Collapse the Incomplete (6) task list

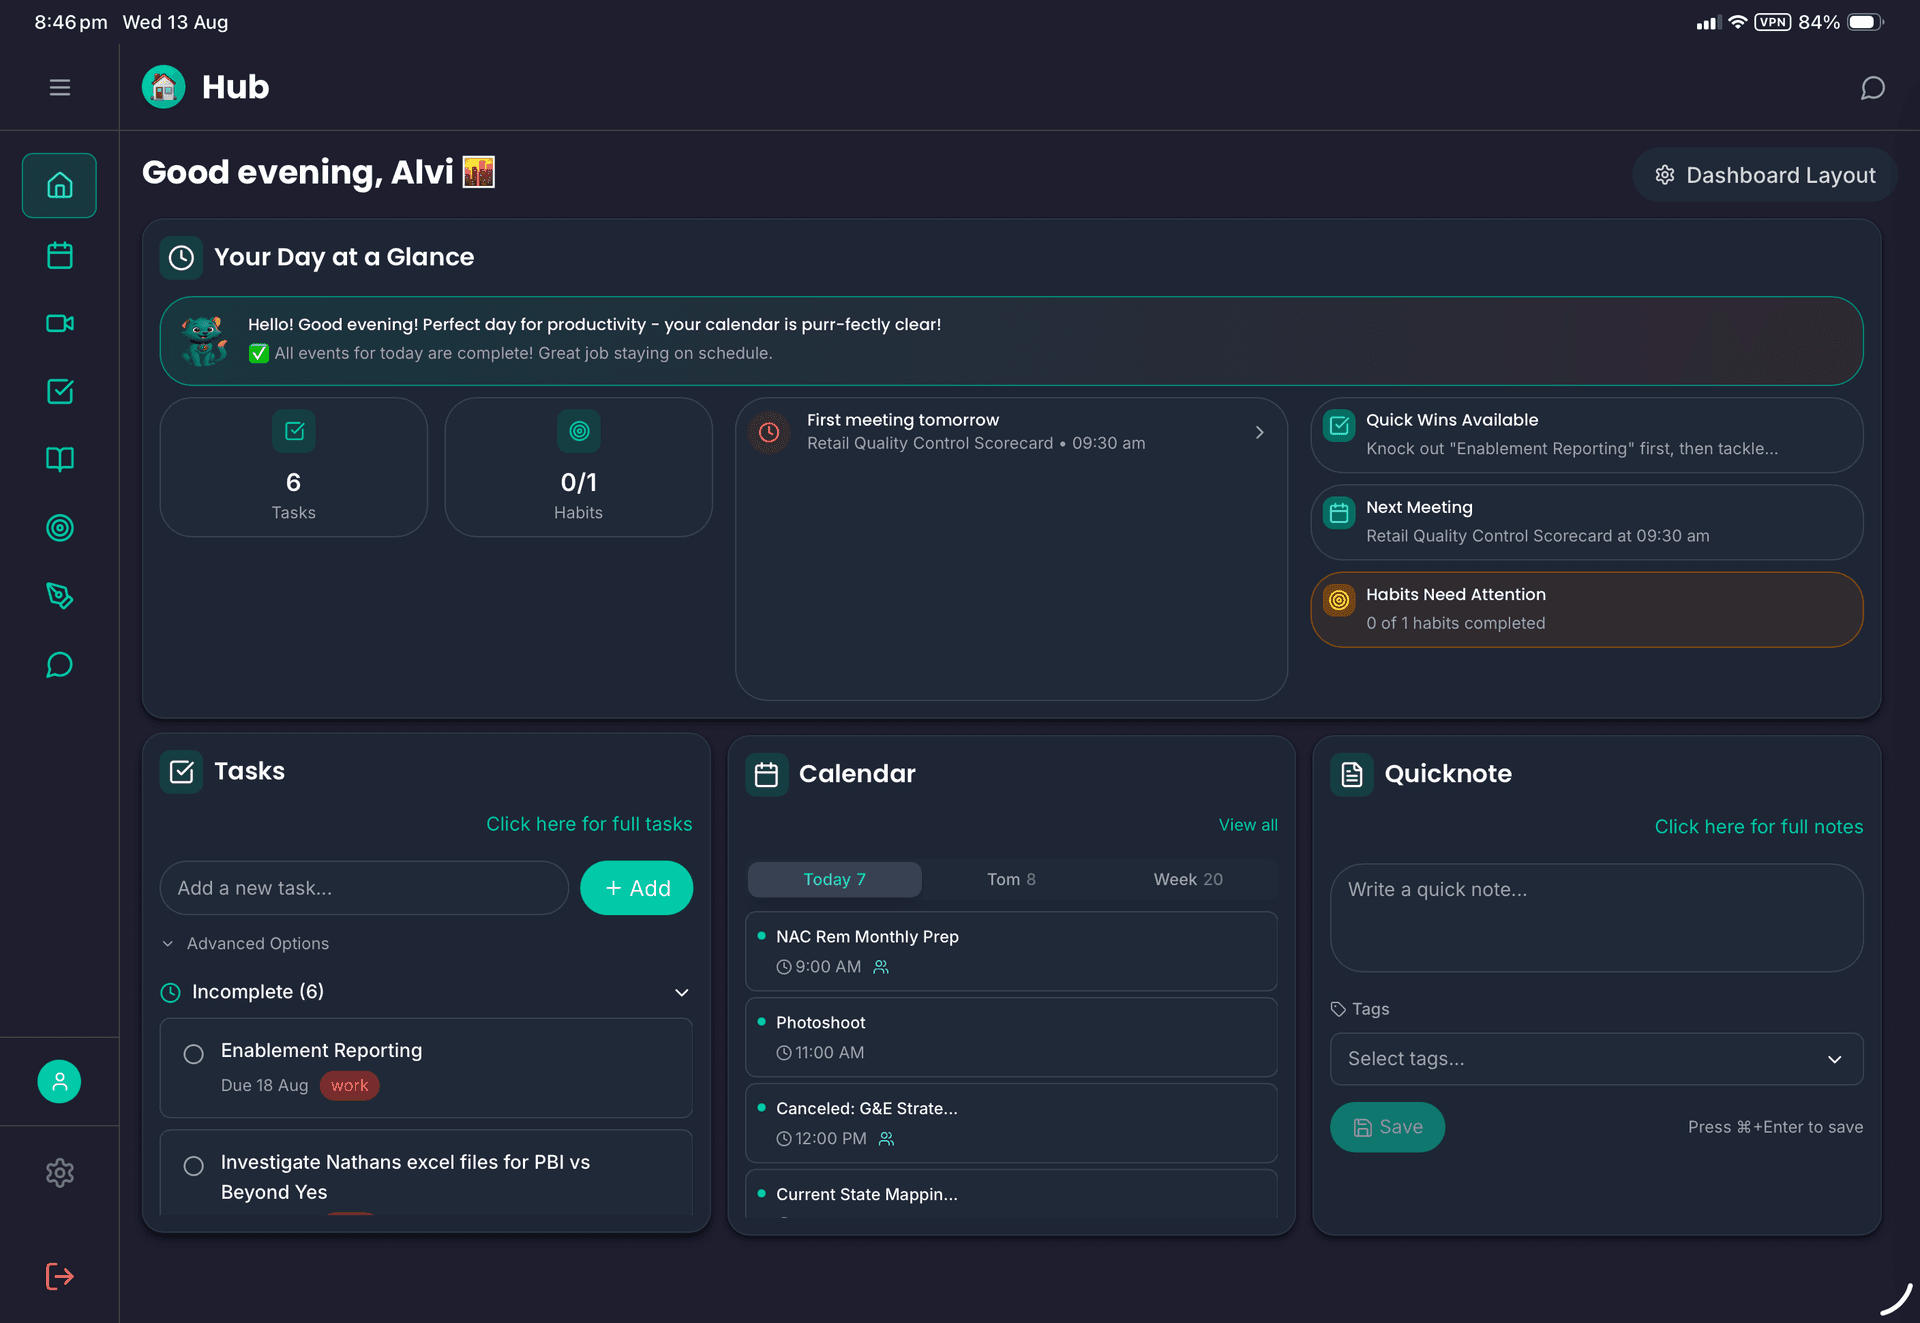(681, 992)
